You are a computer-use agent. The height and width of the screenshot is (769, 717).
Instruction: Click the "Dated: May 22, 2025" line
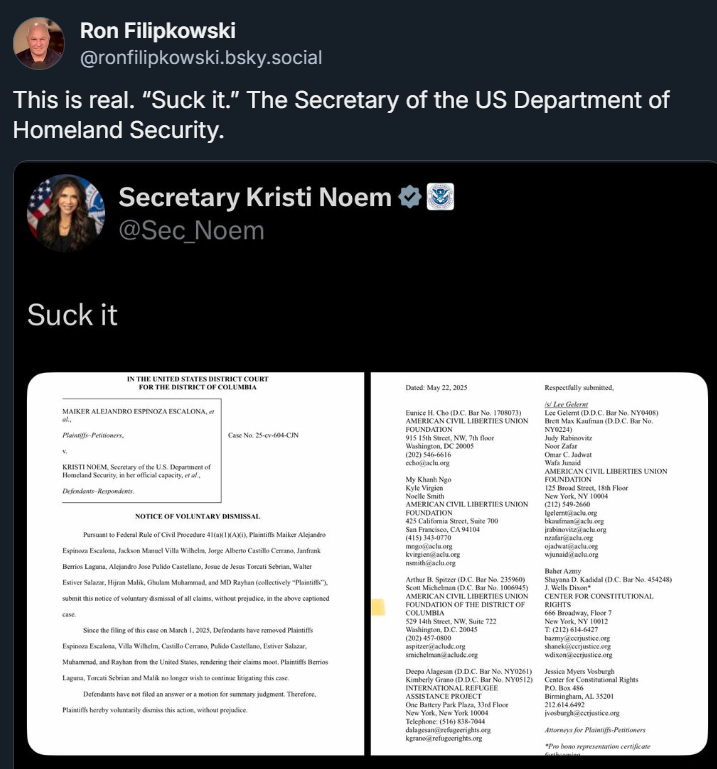pyautogui.click(x=436, y=387)
